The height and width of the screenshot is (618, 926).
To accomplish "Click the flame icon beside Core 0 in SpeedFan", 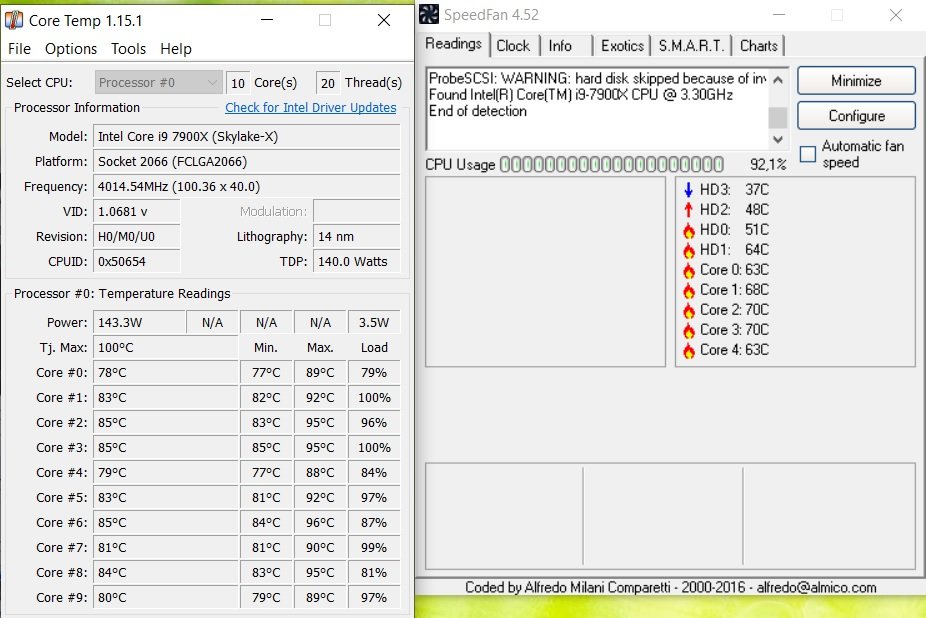I will point(689,270).
